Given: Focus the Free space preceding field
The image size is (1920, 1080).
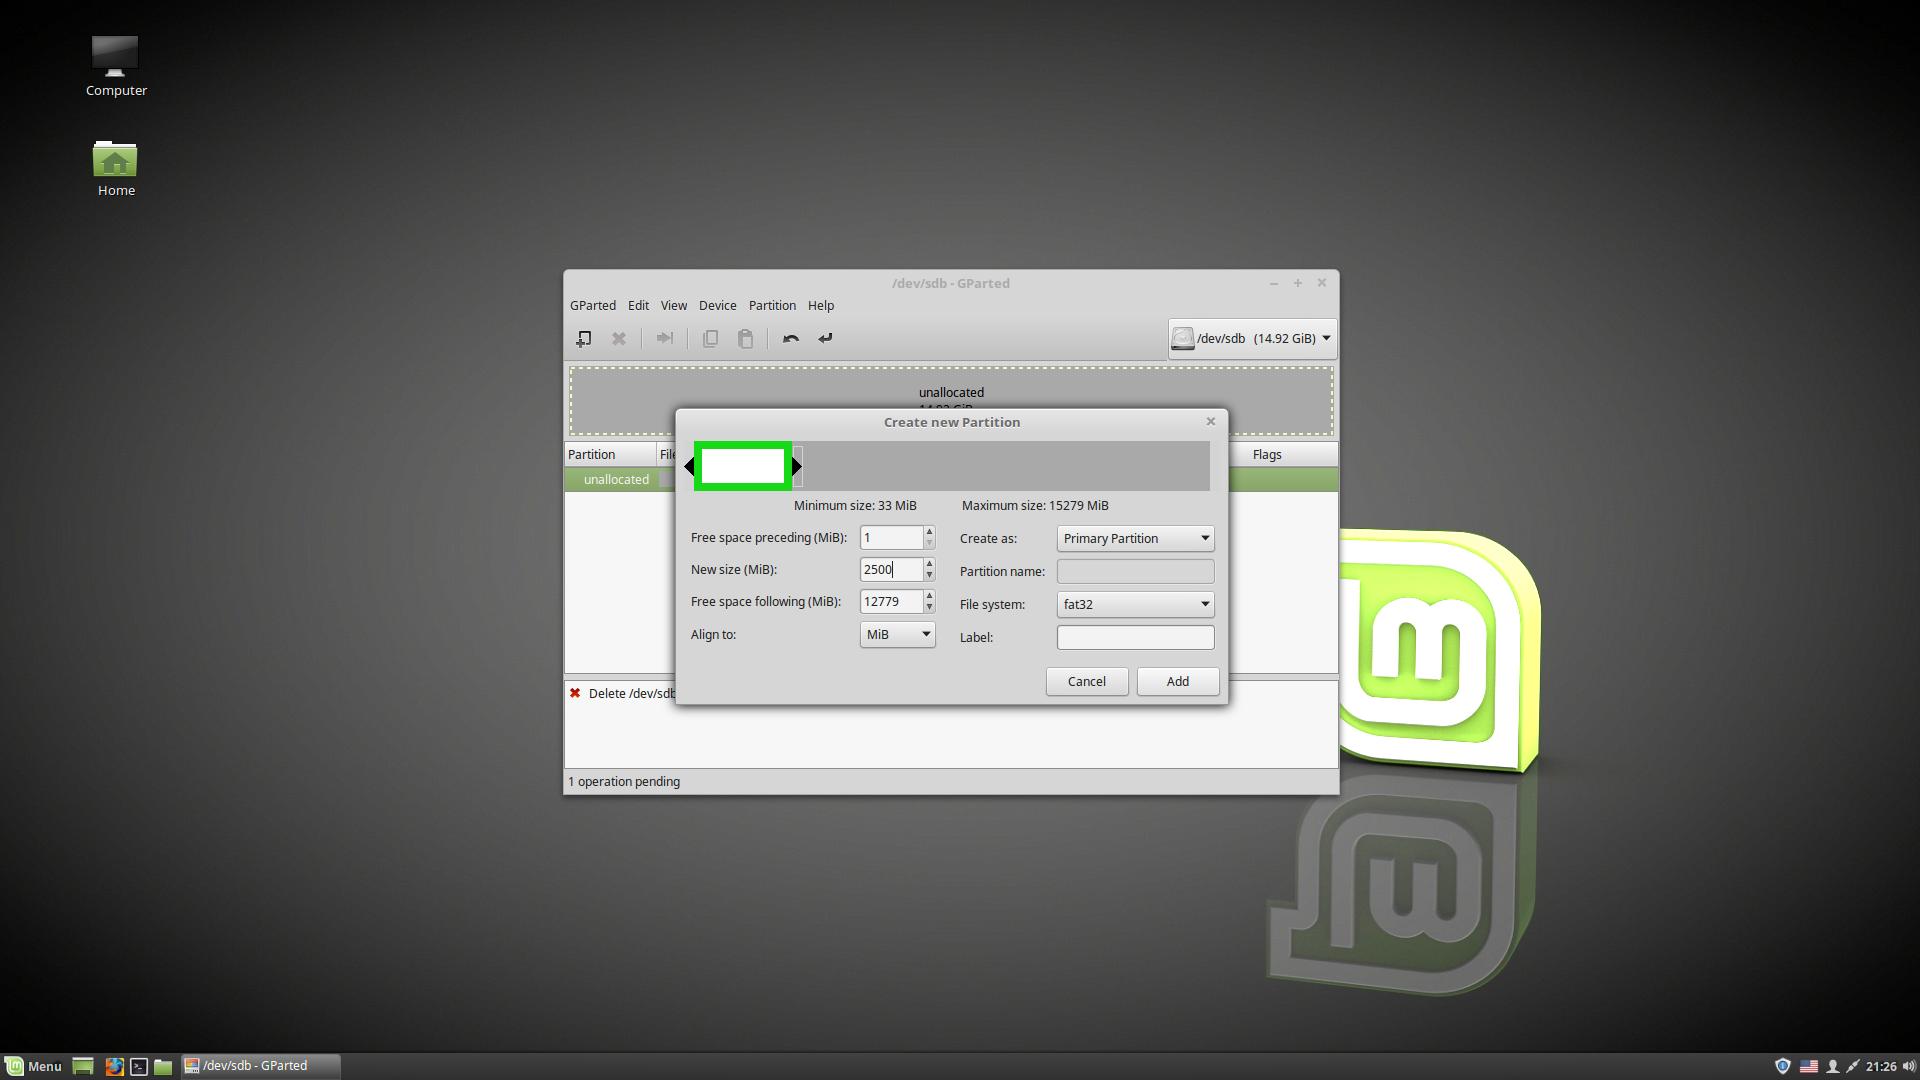Looking at the screenshot, I should click(891, 538).
